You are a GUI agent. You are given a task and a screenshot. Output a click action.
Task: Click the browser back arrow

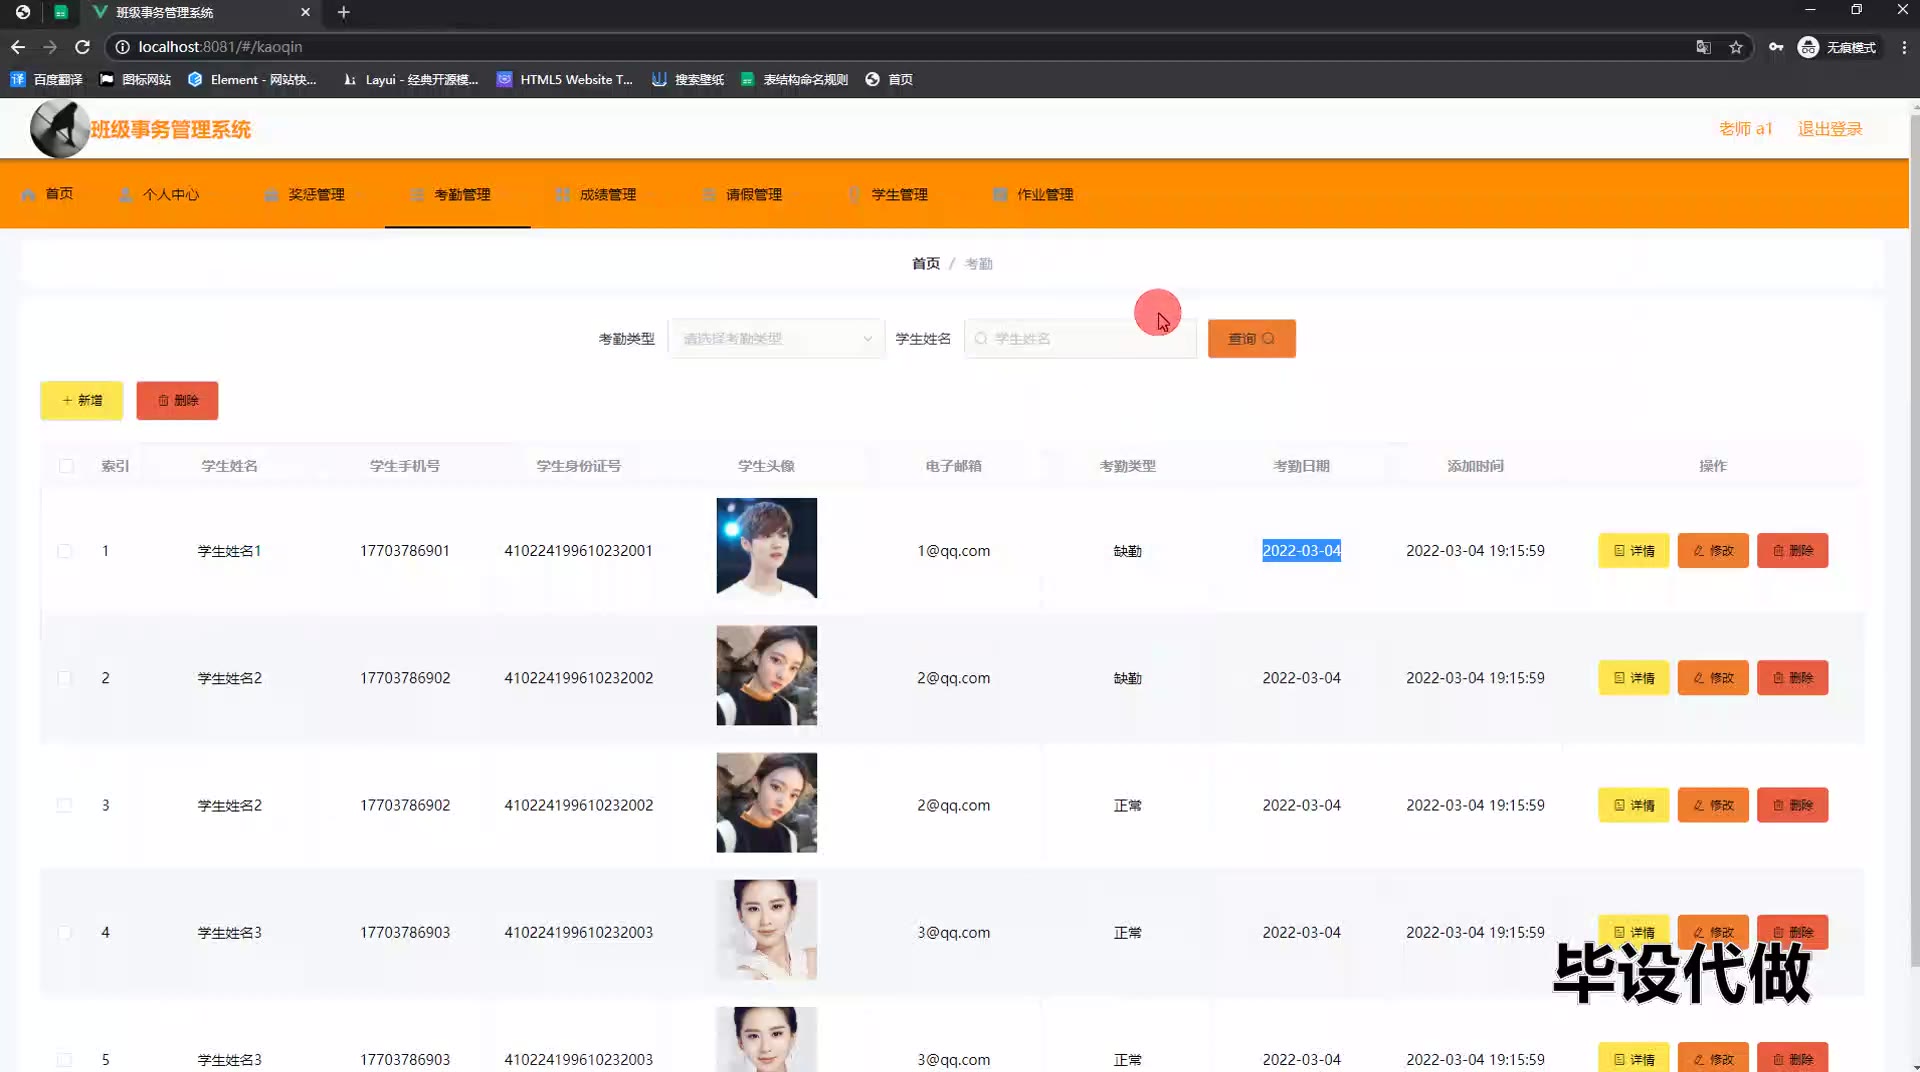18,47
